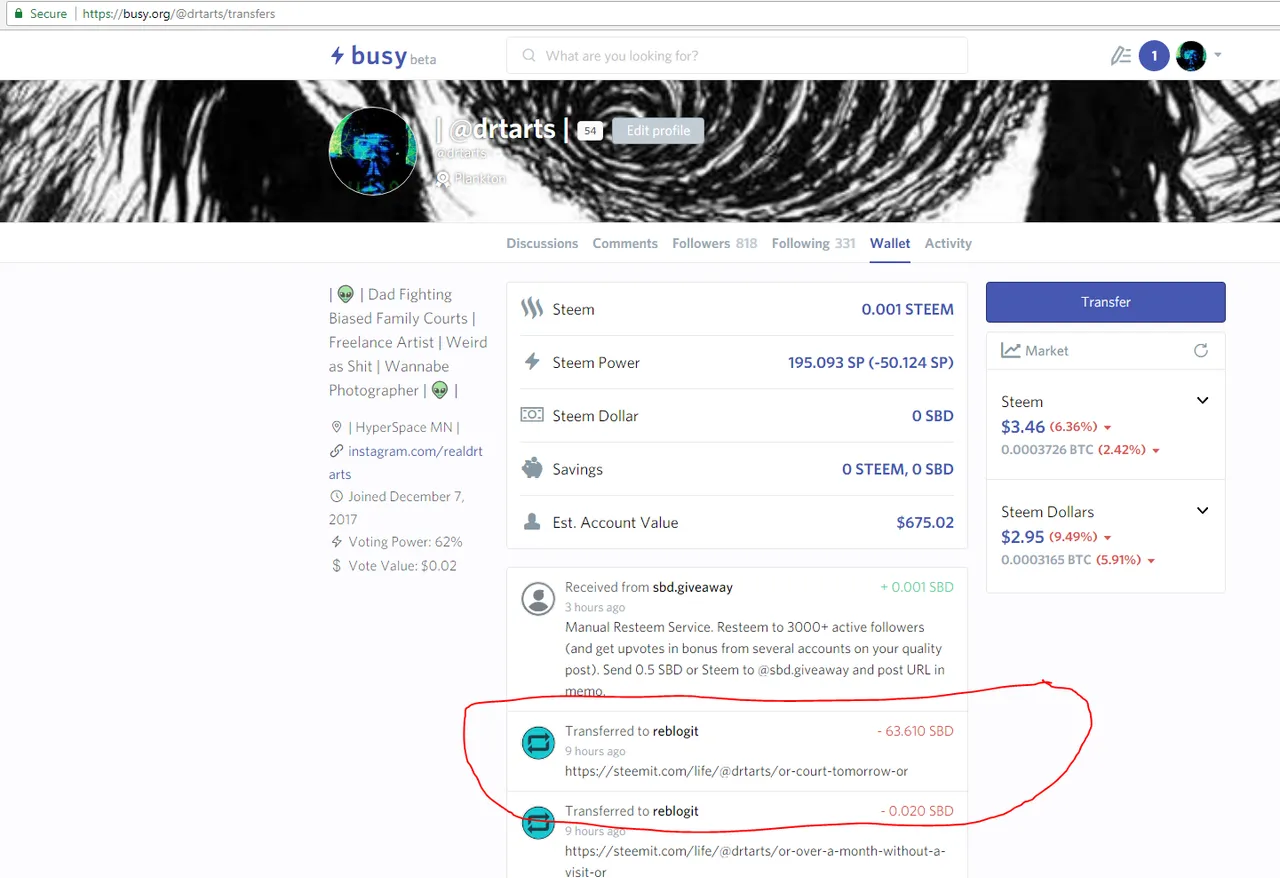Open the Followers 818 tab
The width and height of the screenshot is (1280, 878).
pos(714,243)
